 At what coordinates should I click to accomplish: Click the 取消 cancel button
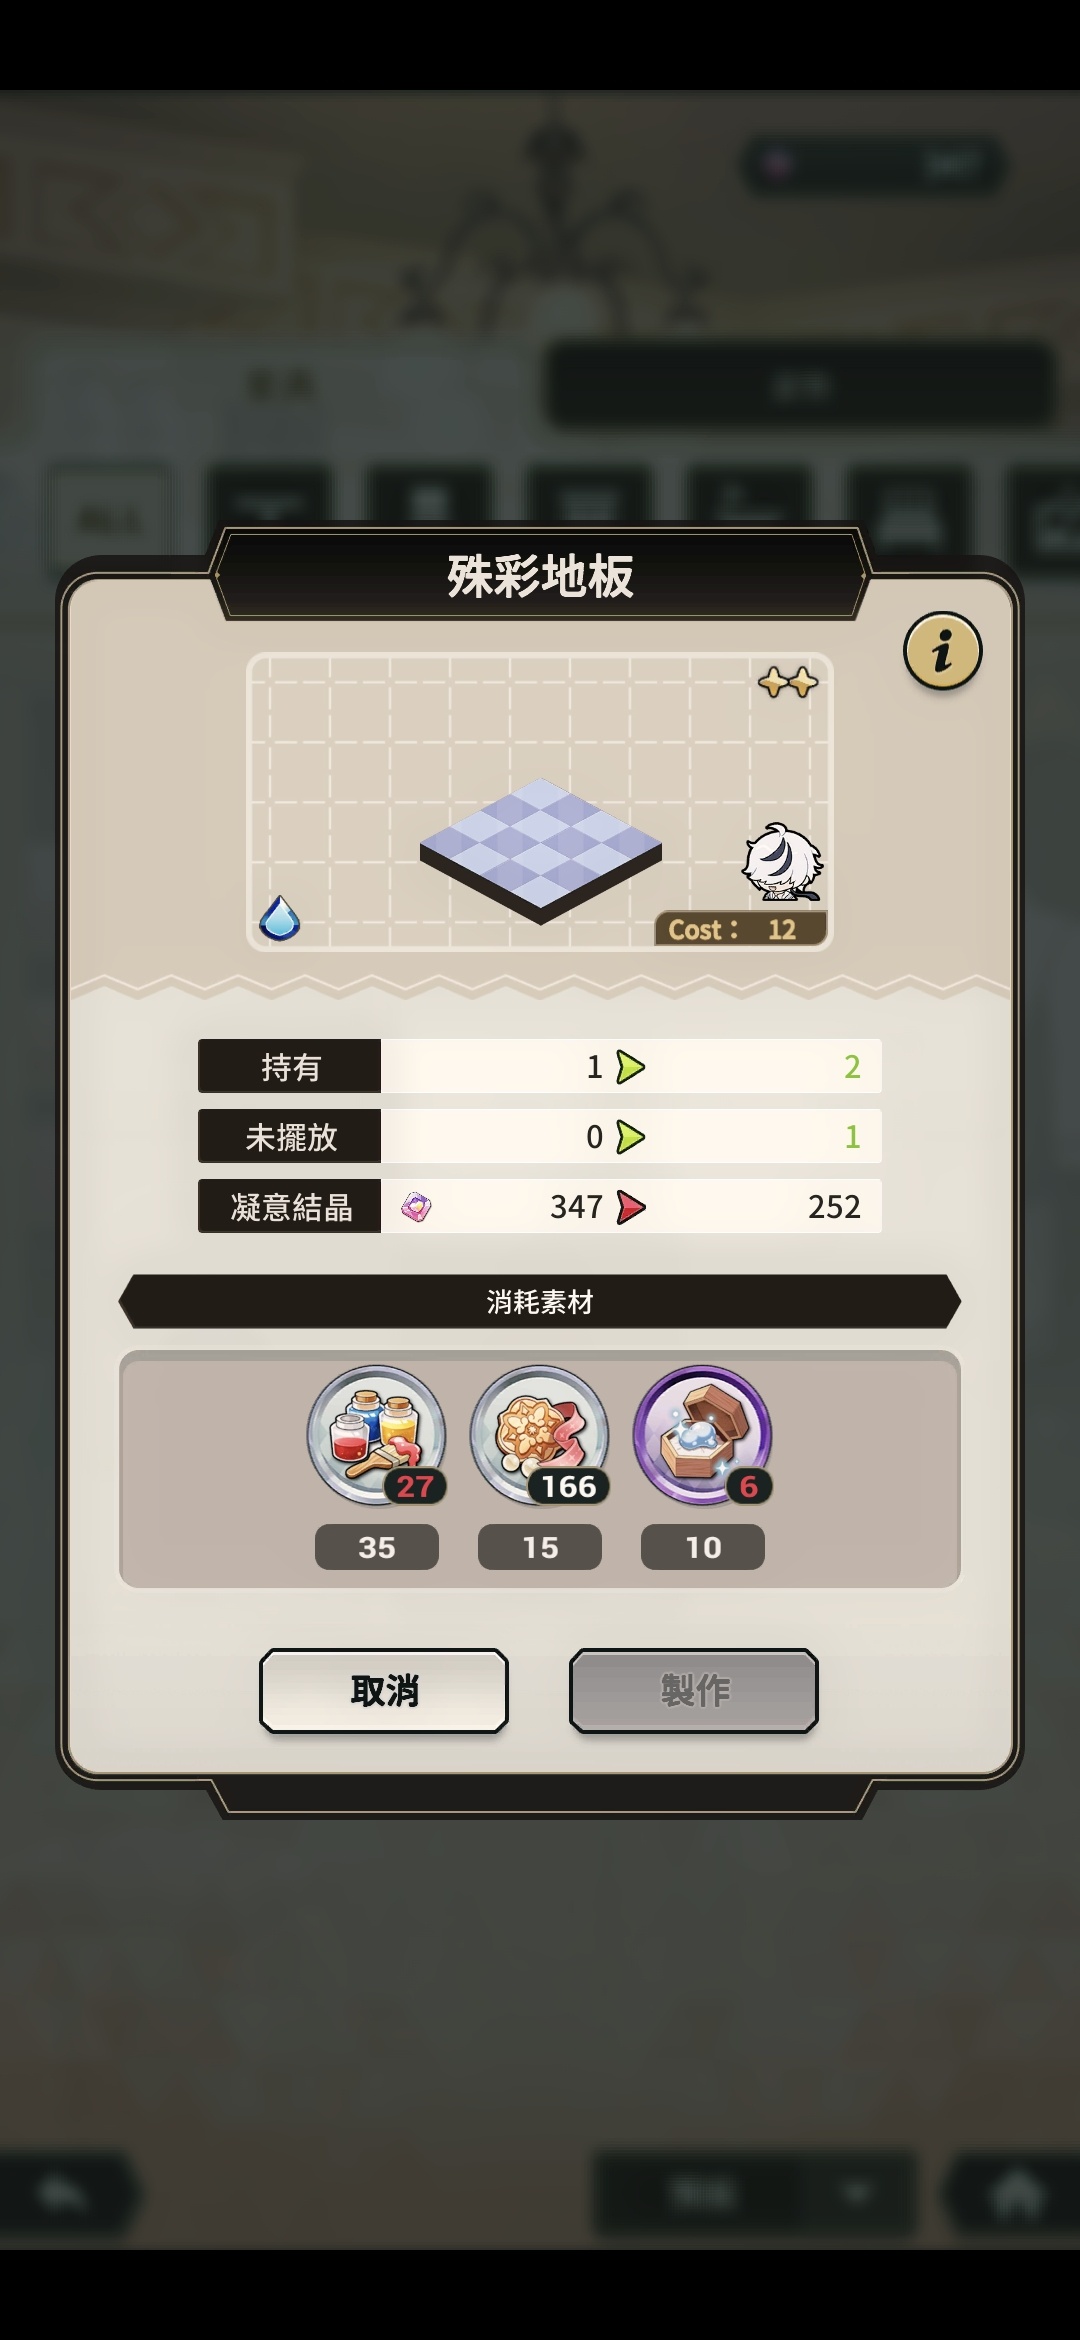tap(384, 1691)
